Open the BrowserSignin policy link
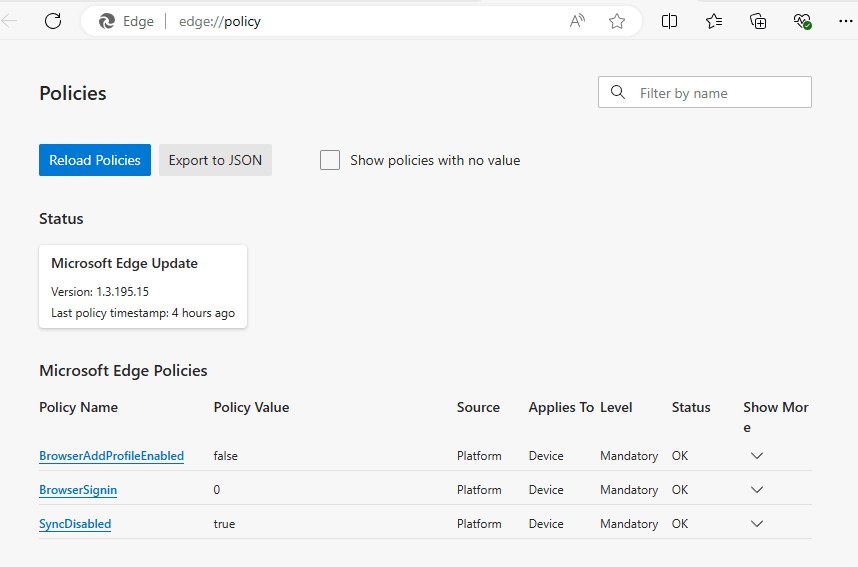858x567 pixels. 78,490
